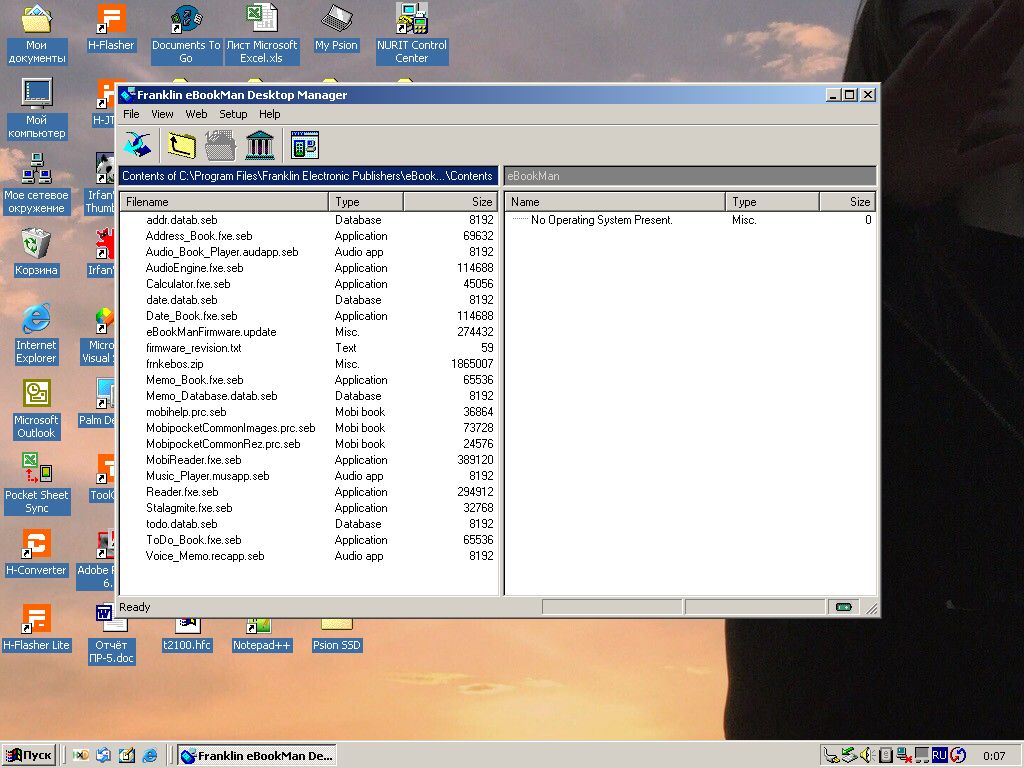Image resolution: width=1024 pixels, height=768 pixels.
Task: Open the File menu
Action: point(131,114)
